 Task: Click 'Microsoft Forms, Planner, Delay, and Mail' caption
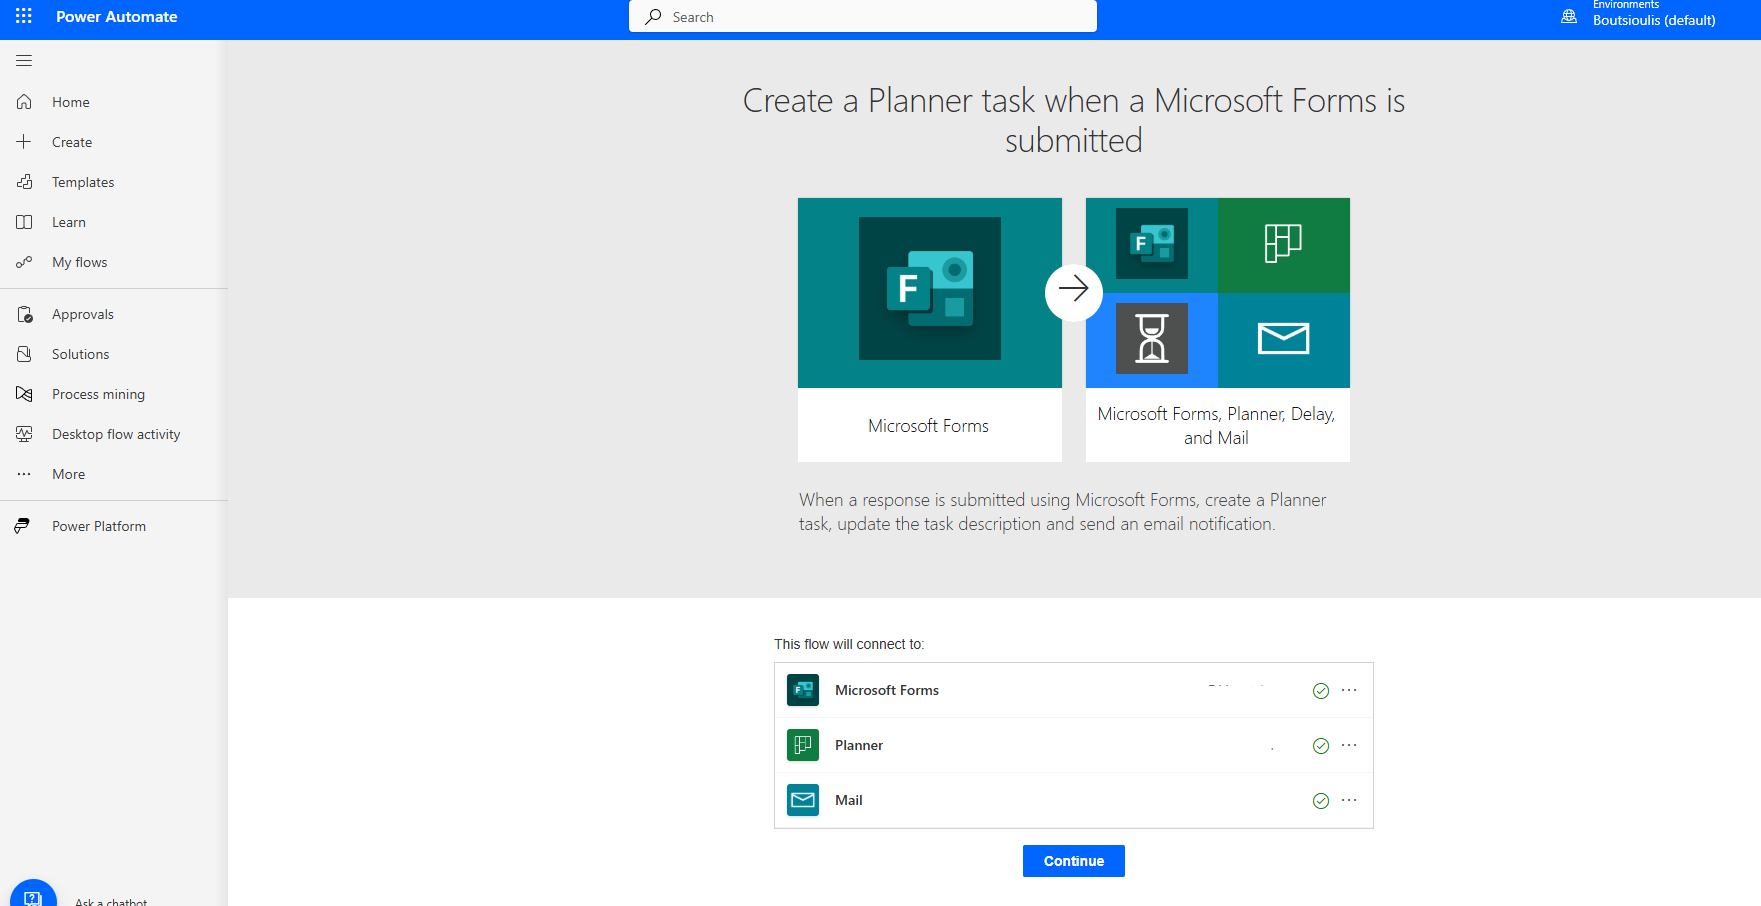(1217, 426)
